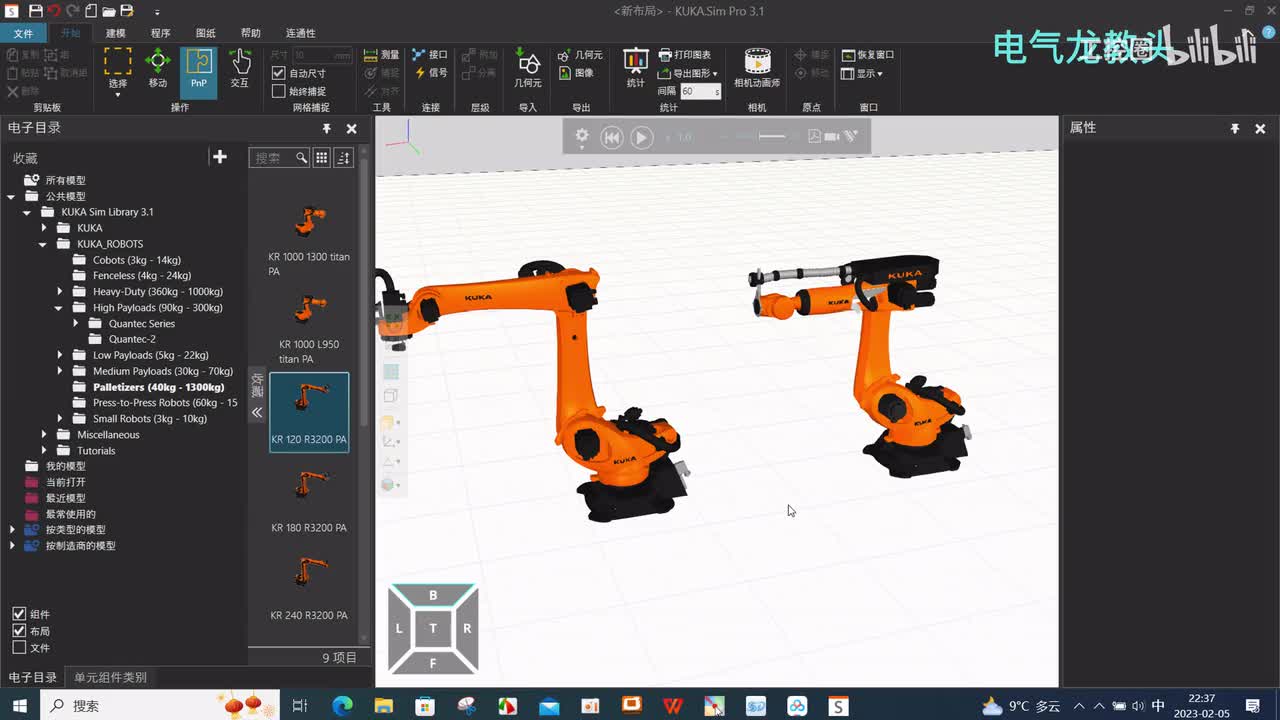The width and height of the screenshot is (1280, 720).
Task: Export simulation to PDF icon
Action: click(815, 136)
